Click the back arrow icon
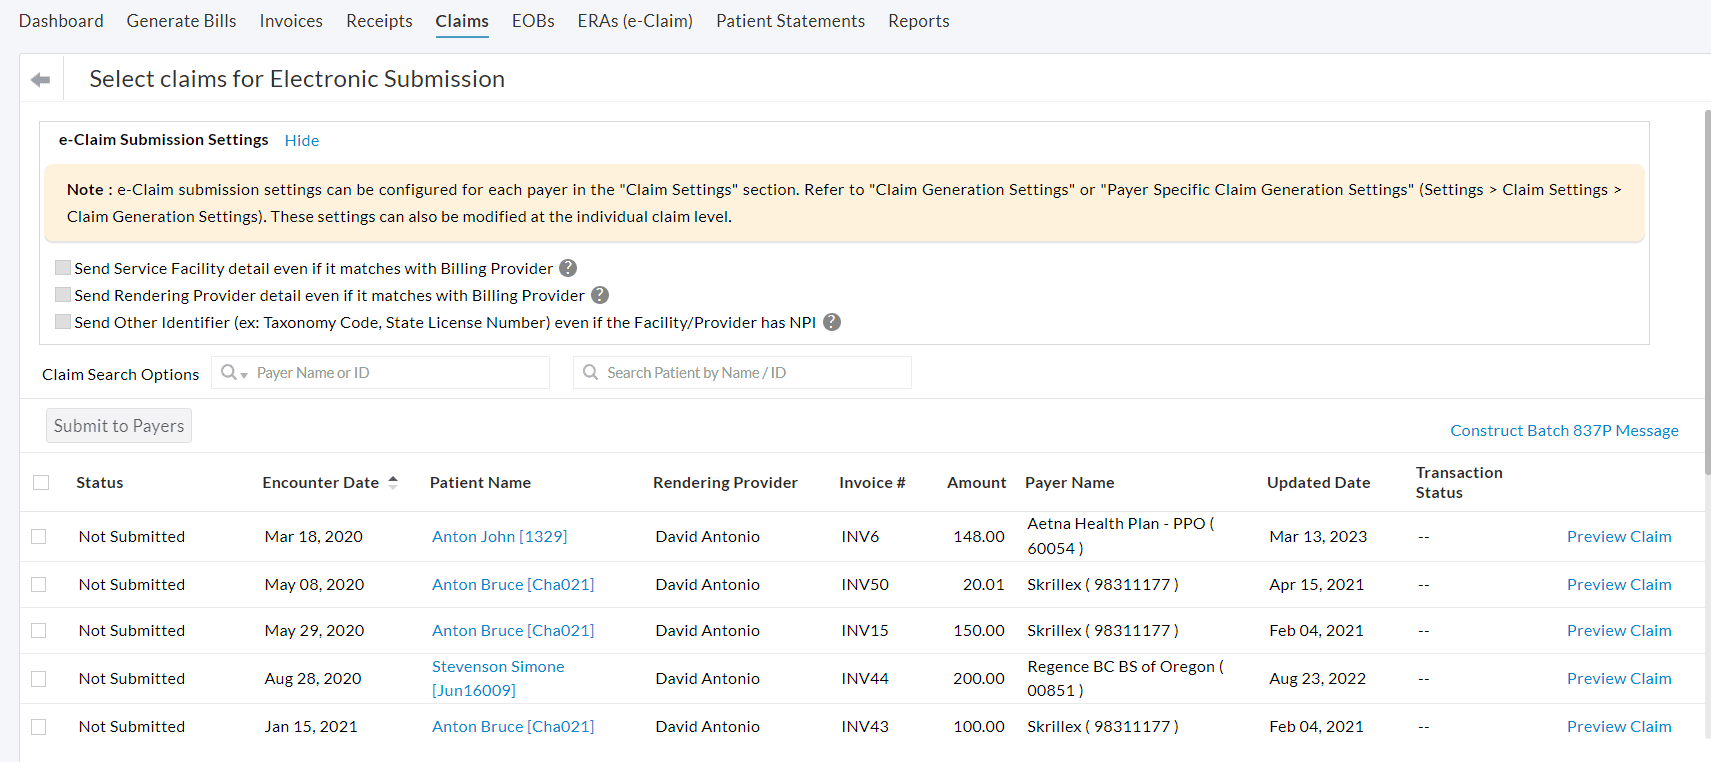Screen dimensions: 1711x762 (x=40, y=79)
